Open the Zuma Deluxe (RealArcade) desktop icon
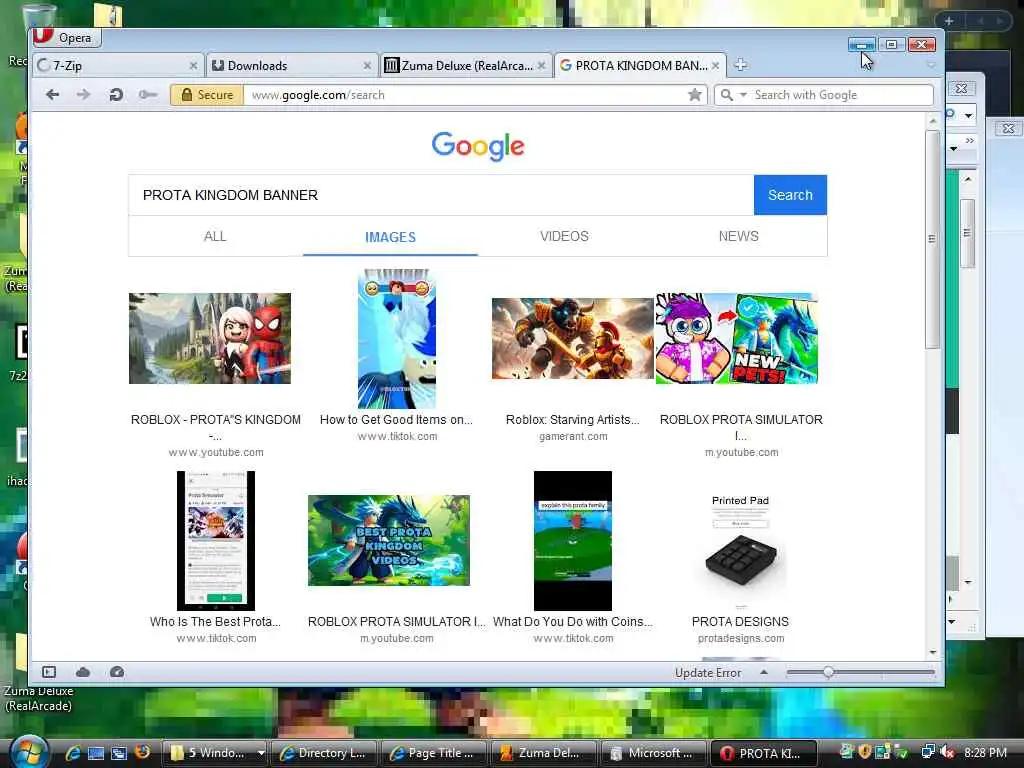The height and width of the screenshot is (768, 1024). click(x=38, y=673)
